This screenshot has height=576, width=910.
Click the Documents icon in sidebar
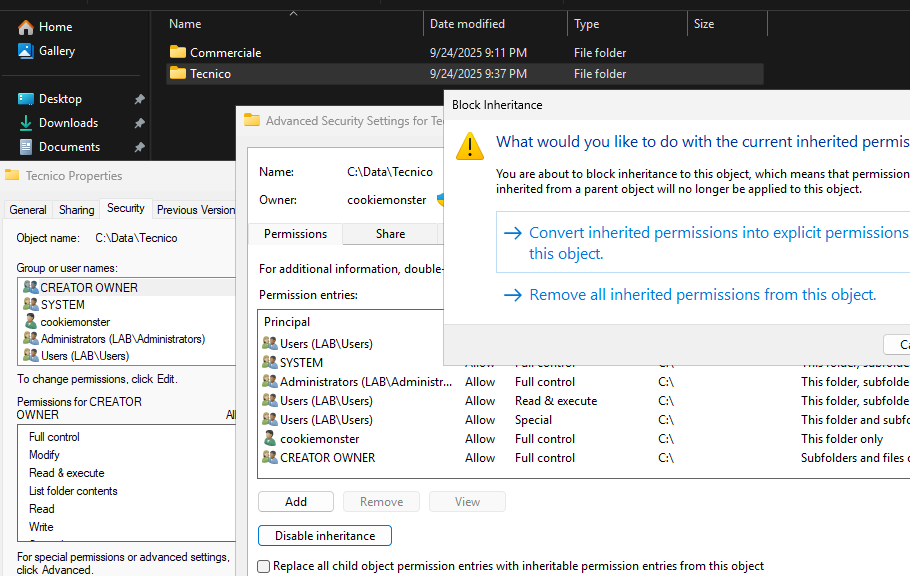click(25, 147)
